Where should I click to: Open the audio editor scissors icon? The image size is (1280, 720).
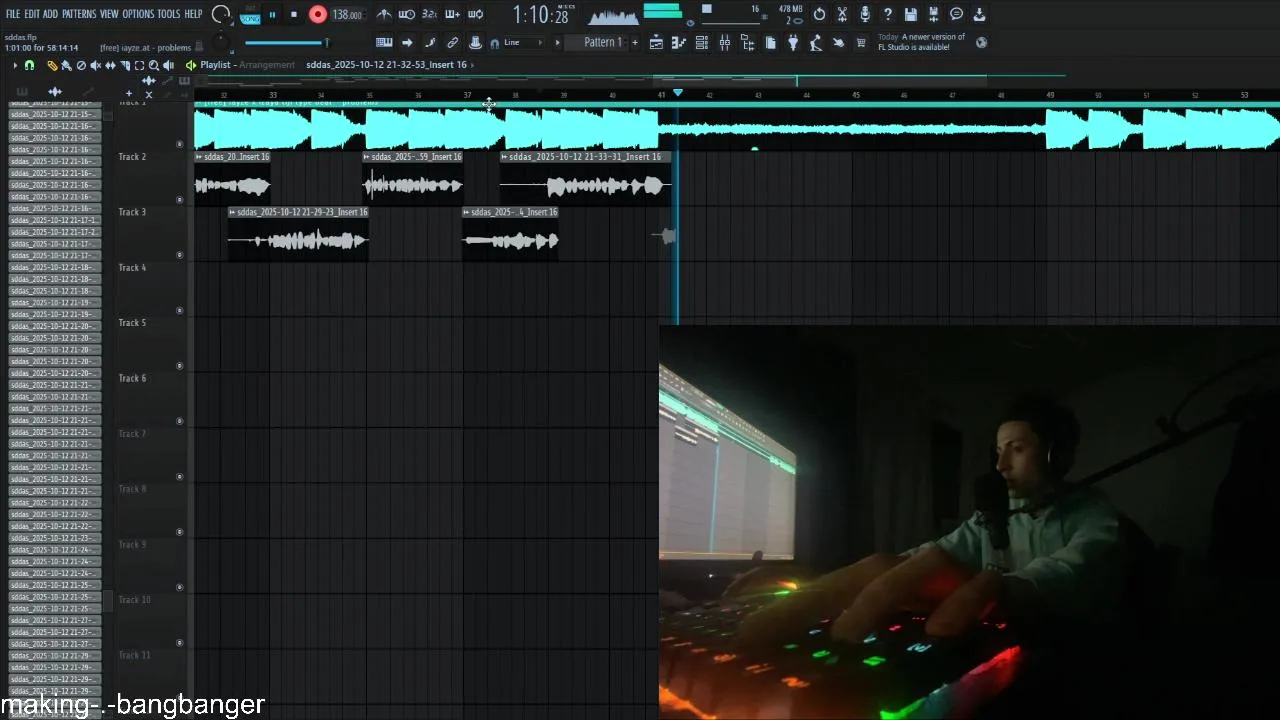tap(842, 15)
